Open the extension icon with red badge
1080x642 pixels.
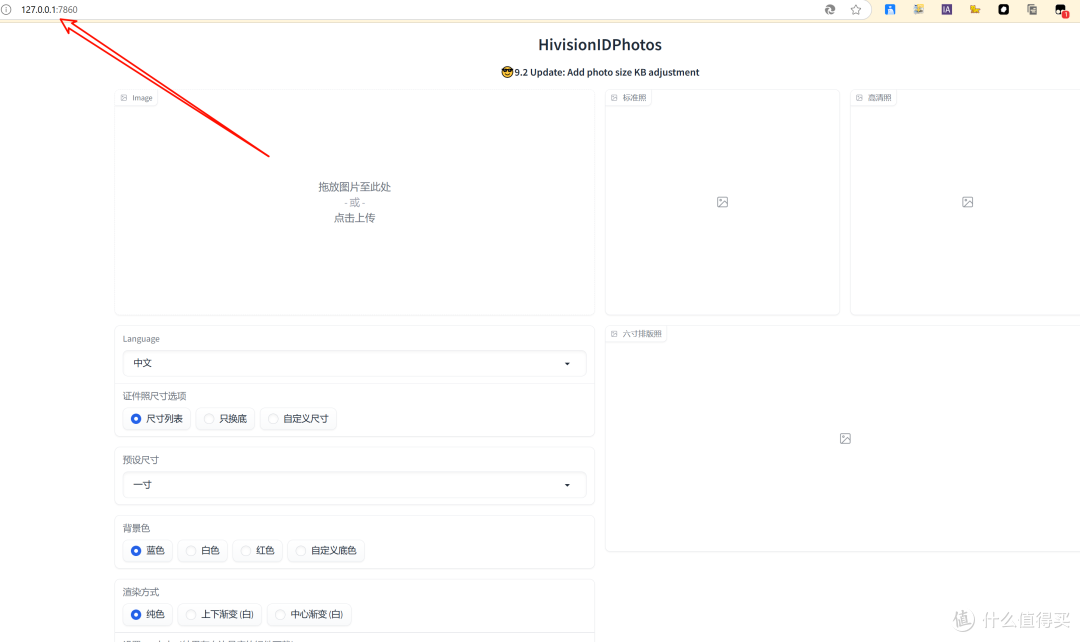pos(1061,10)
